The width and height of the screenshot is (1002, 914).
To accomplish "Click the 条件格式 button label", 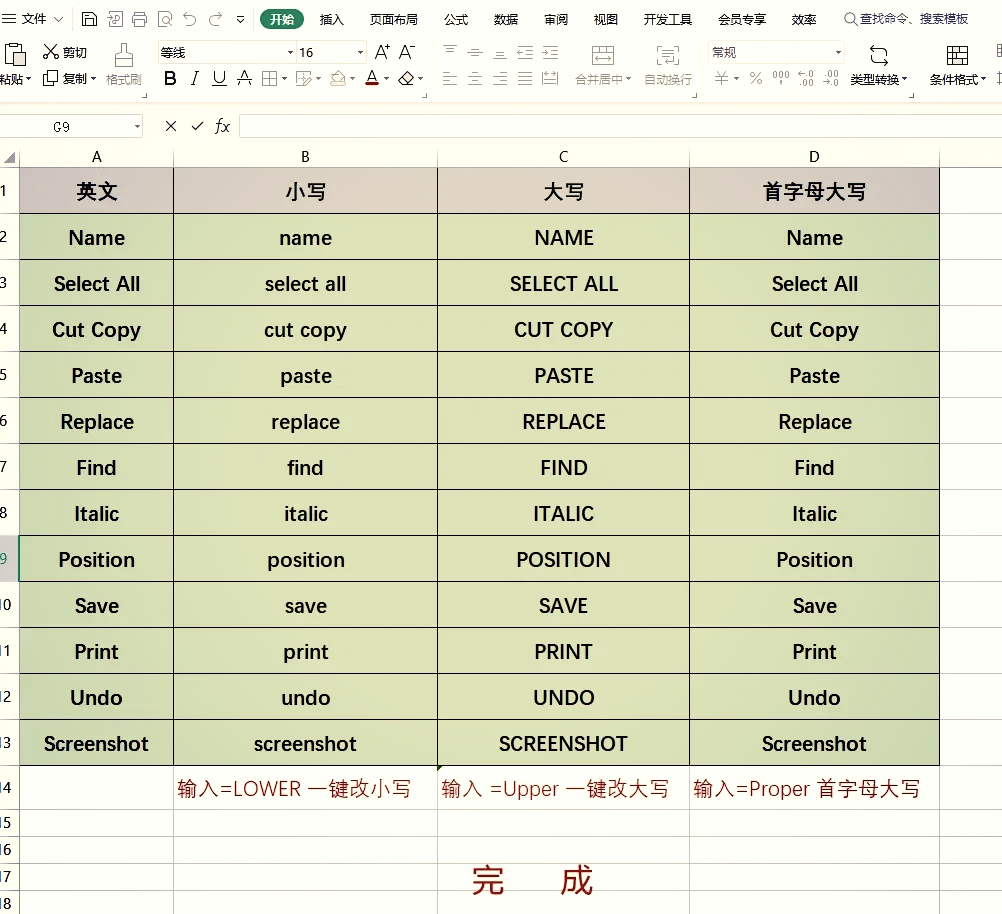I will pyautogui.click(x=953, y=79).
